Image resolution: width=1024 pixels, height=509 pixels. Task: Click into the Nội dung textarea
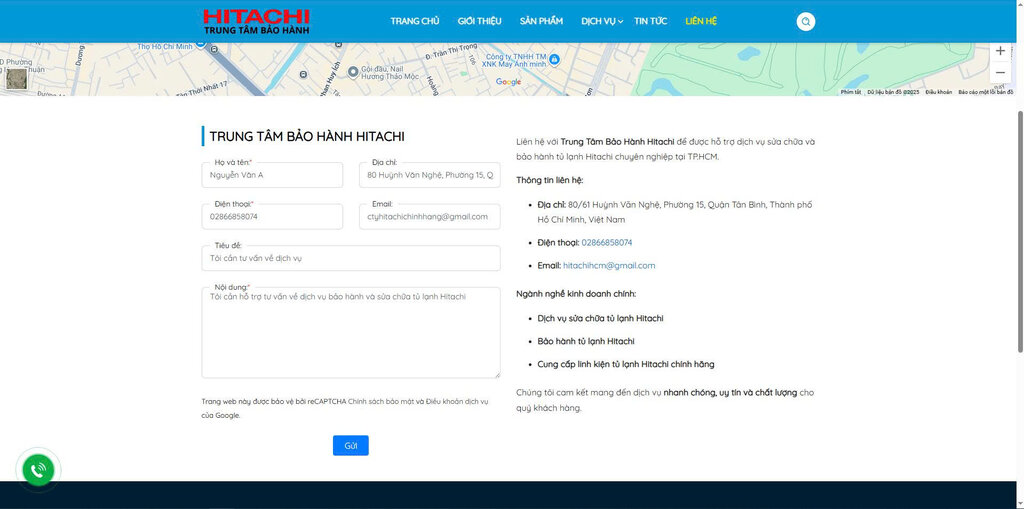(x=350, y=335)
